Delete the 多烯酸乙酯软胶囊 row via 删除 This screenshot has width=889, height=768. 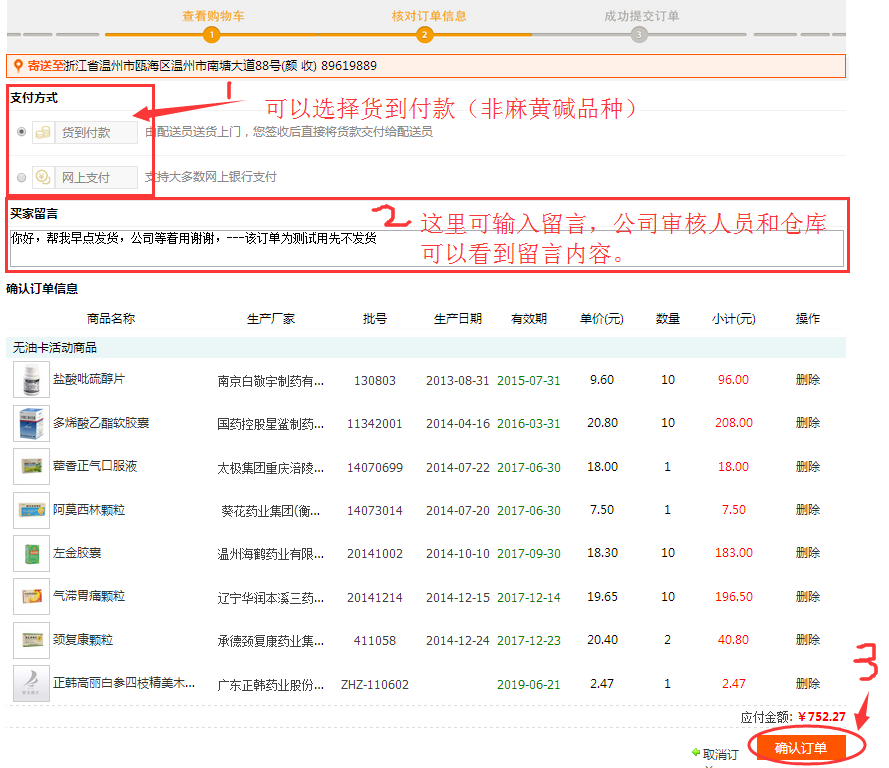click(x=807, y=423)
